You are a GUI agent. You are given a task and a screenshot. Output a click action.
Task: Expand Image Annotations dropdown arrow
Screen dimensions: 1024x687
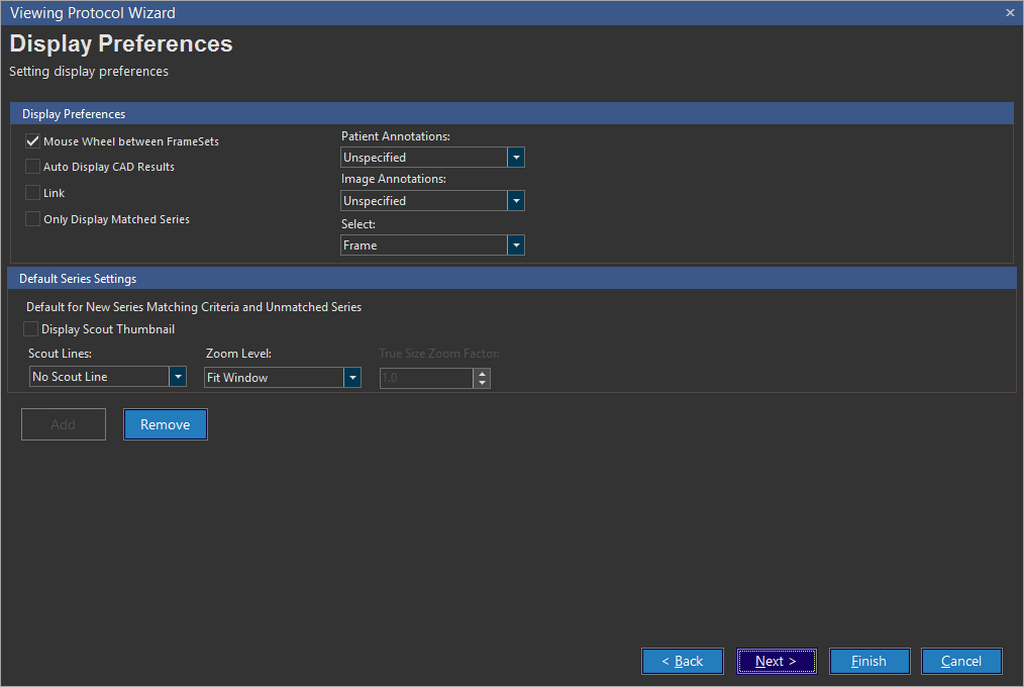point(516,201)
